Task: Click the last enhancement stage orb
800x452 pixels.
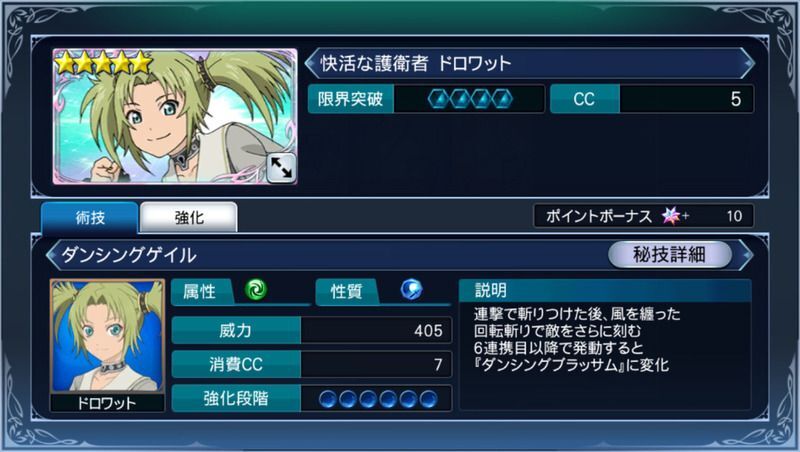Action: tap(428, 399)
